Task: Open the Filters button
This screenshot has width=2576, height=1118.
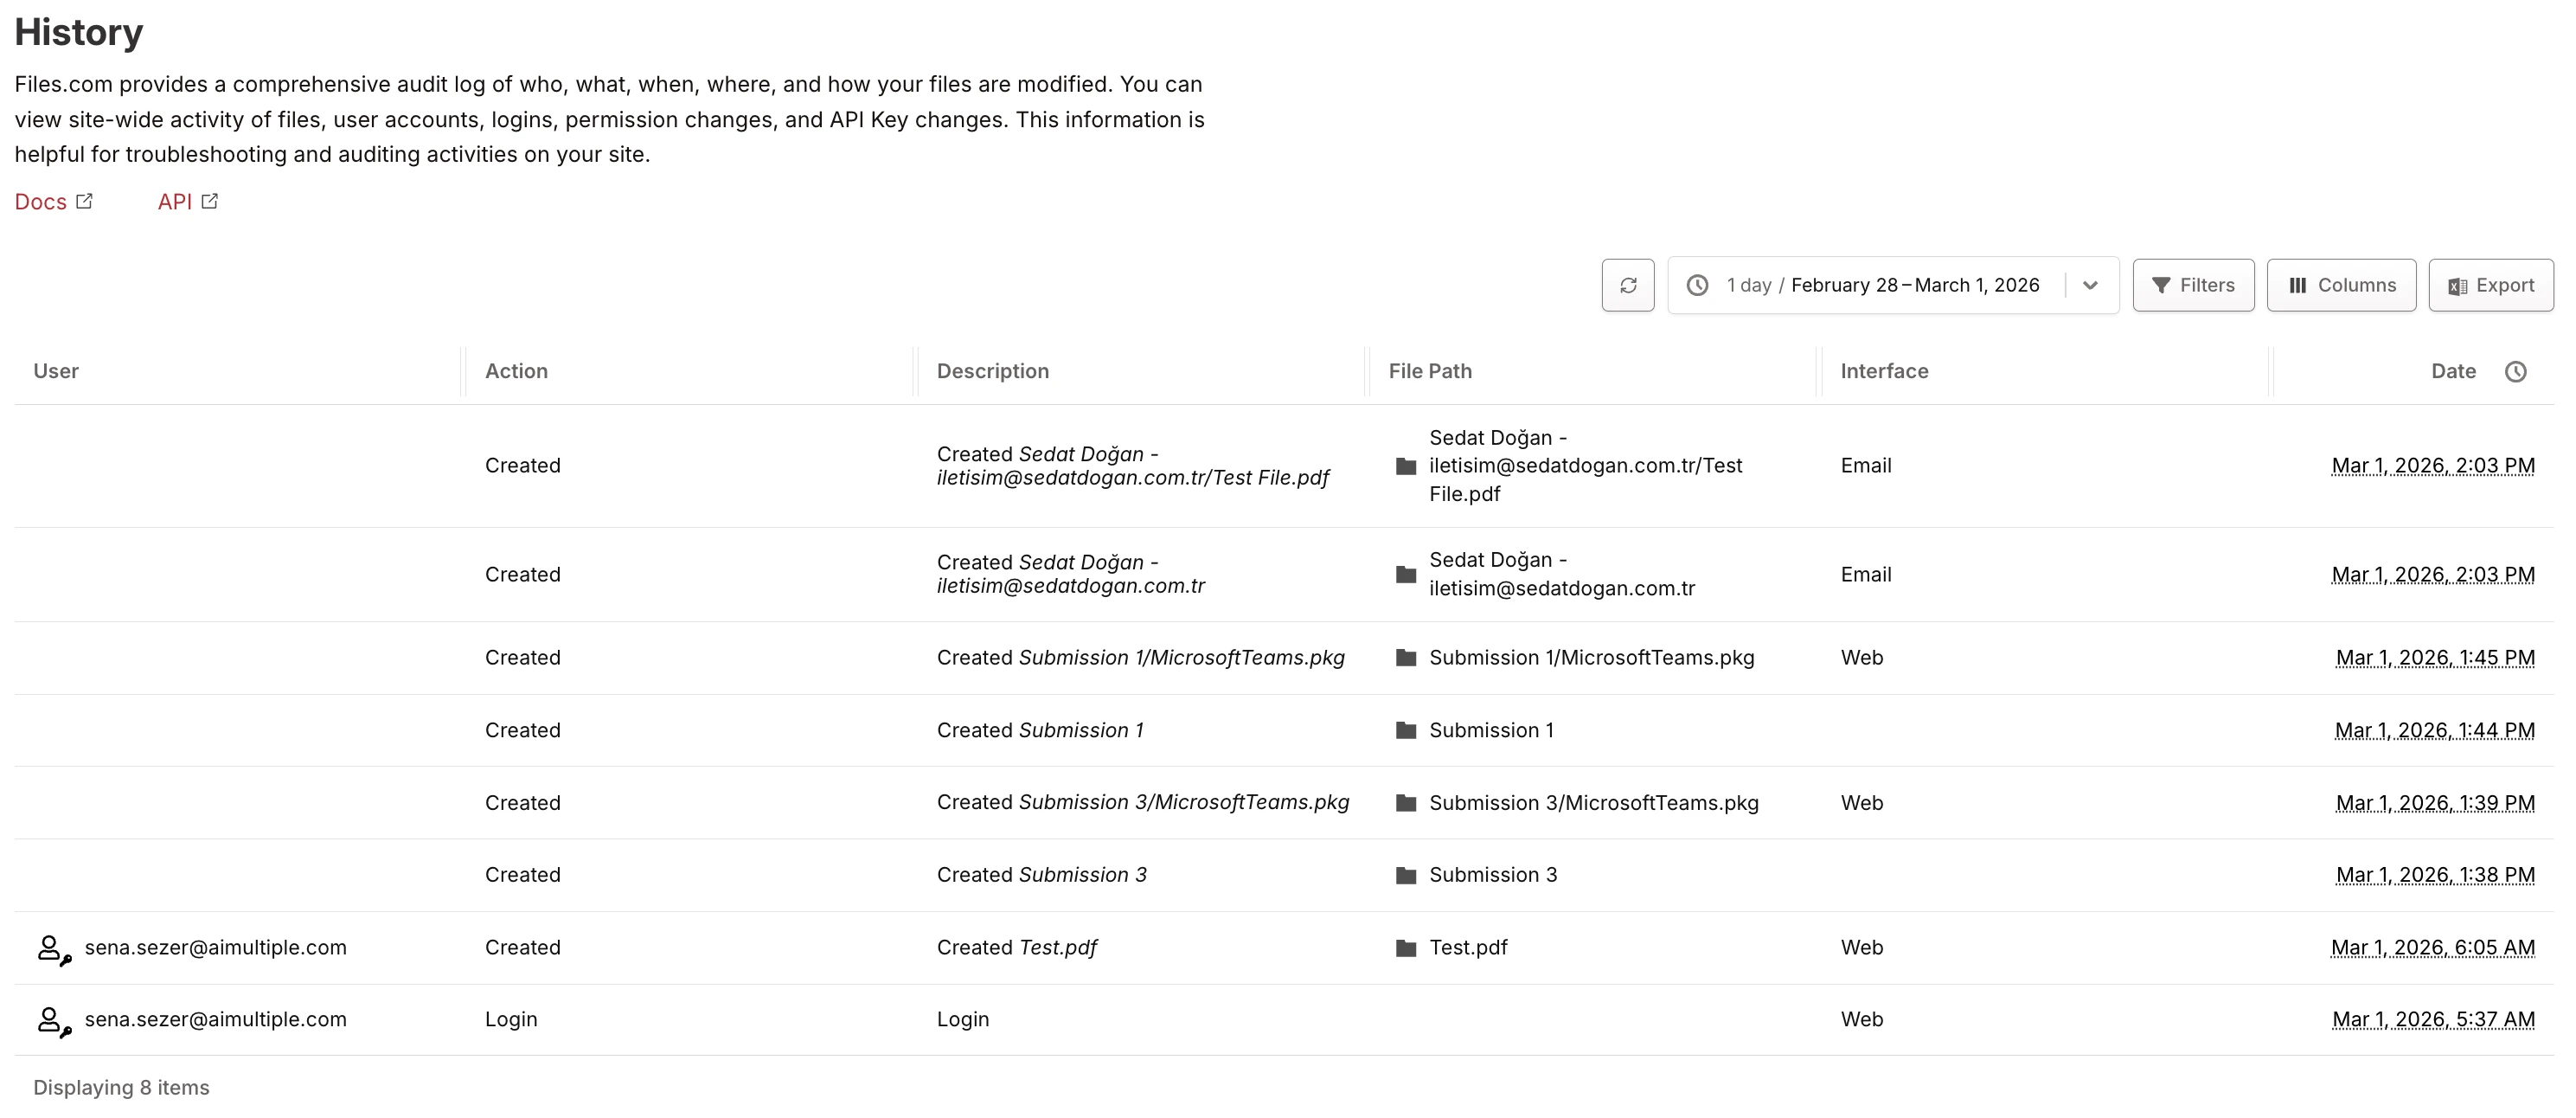Action: (x=2193, y=285)
